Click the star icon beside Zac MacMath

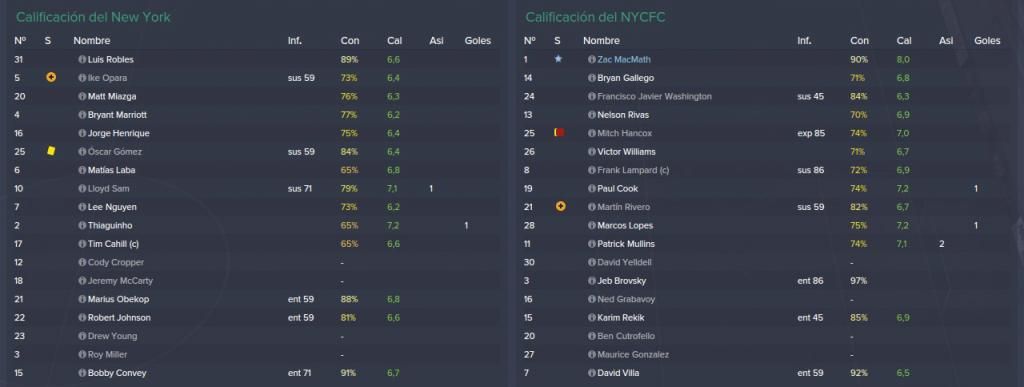558,59
